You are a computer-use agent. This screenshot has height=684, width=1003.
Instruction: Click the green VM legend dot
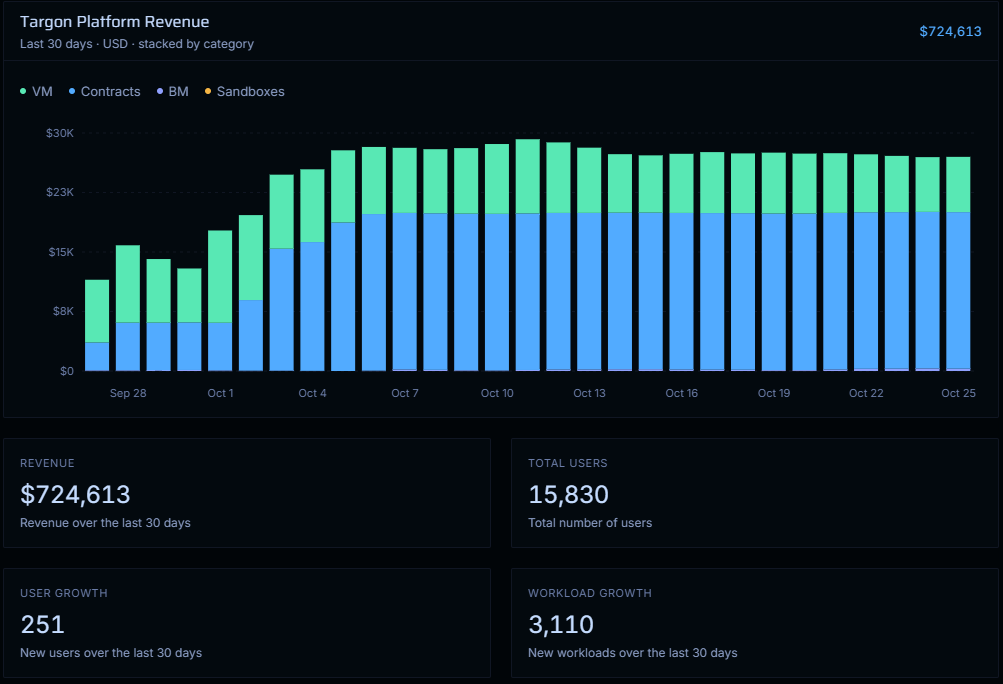pos(23,91)
